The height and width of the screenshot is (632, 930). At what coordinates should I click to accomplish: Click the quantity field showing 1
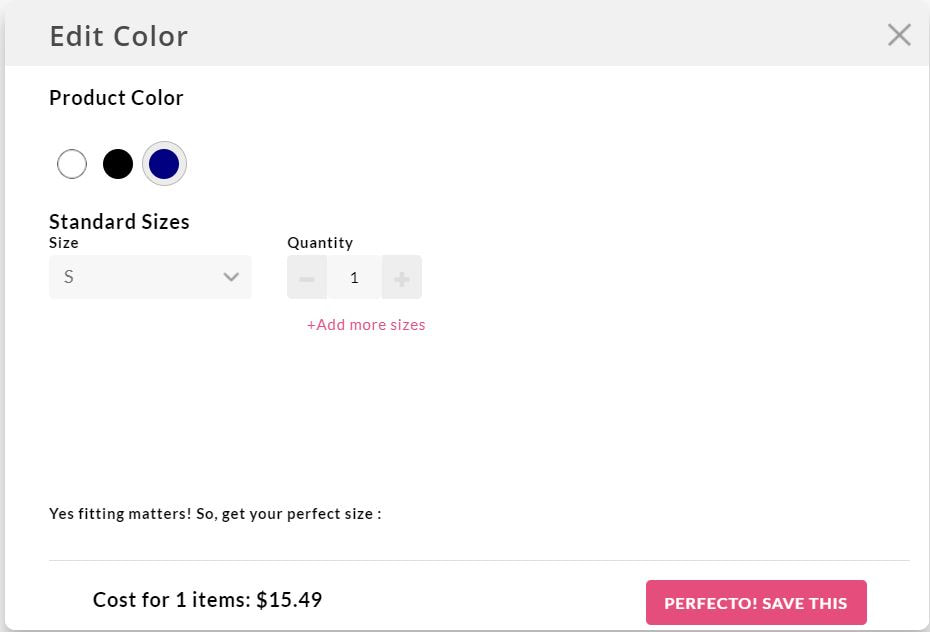[x=354, y=277]
